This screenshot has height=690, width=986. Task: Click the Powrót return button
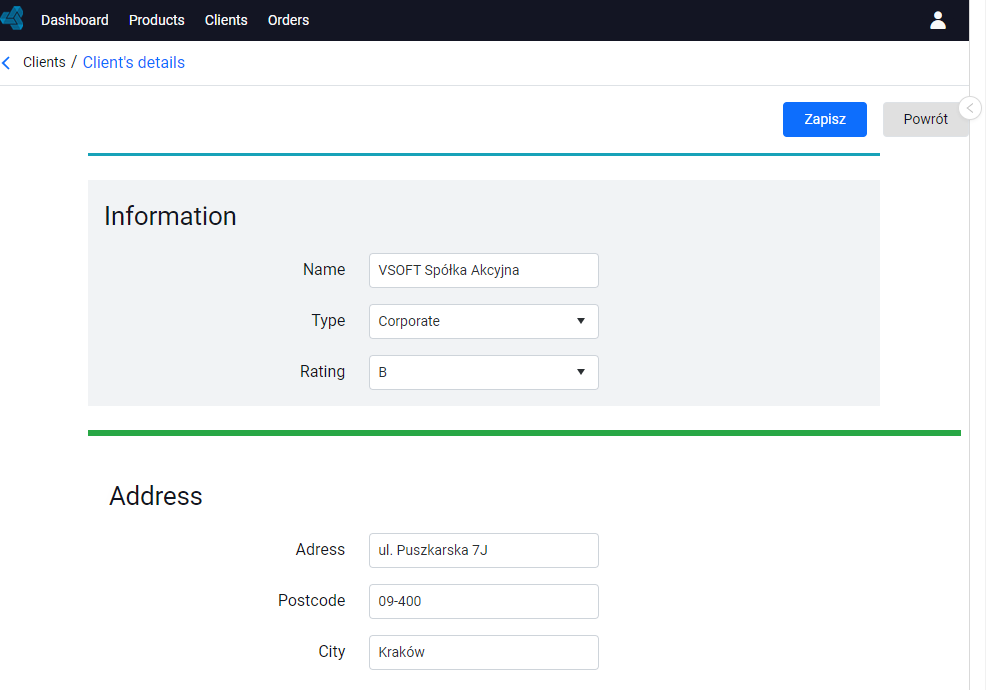pyautogui.click(x=925, y=120)
